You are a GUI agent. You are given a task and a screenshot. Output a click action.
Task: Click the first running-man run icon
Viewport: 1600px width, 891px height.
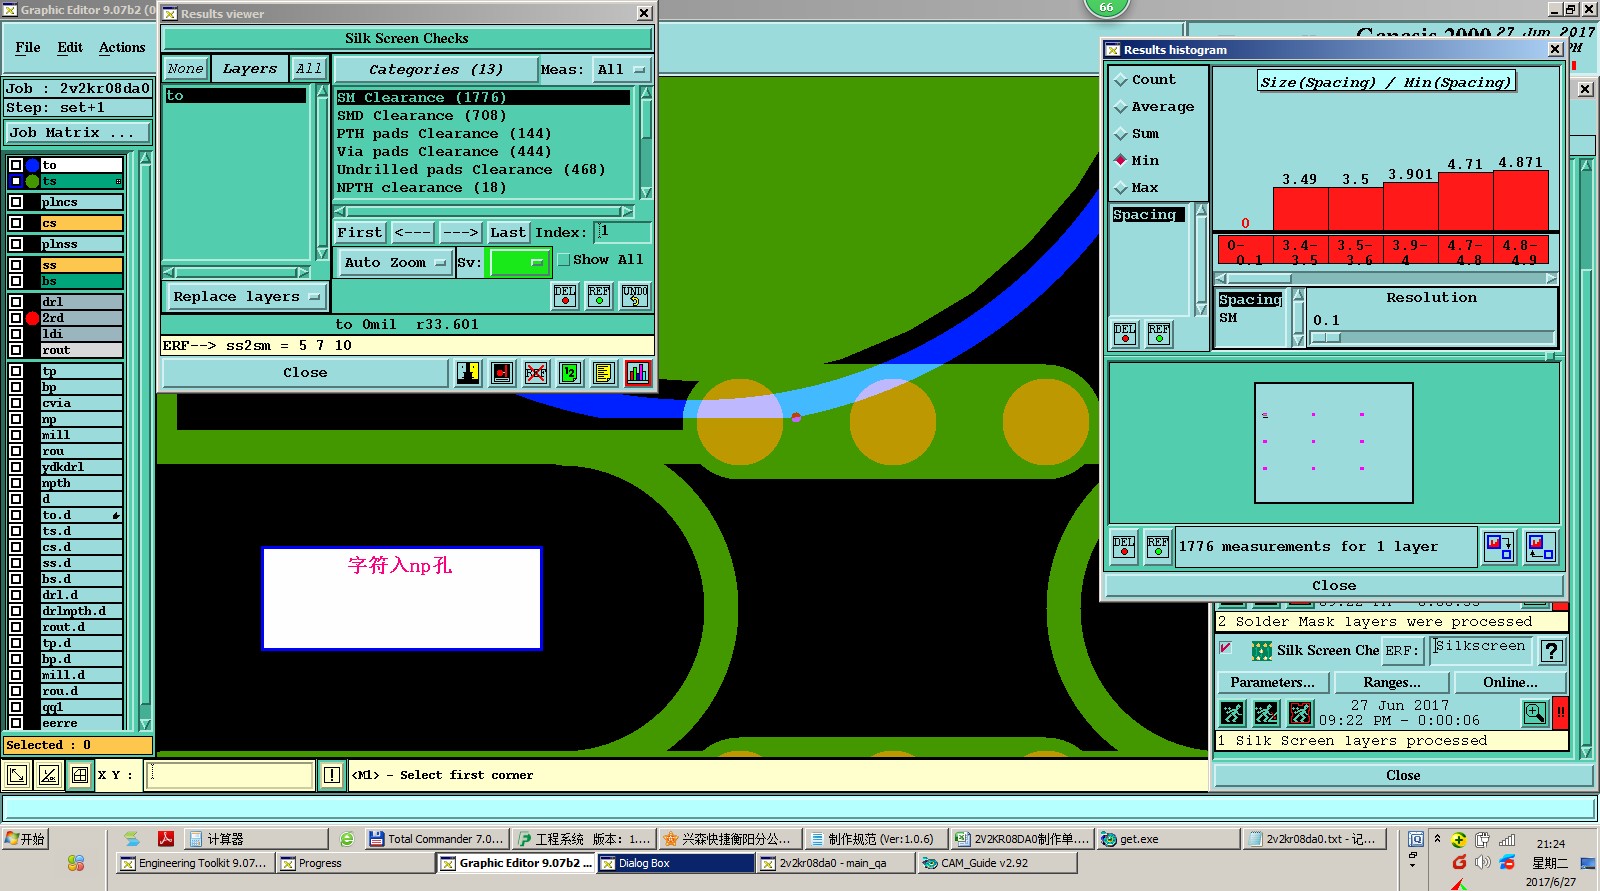pyautogui.click(x=1233, y=713)
